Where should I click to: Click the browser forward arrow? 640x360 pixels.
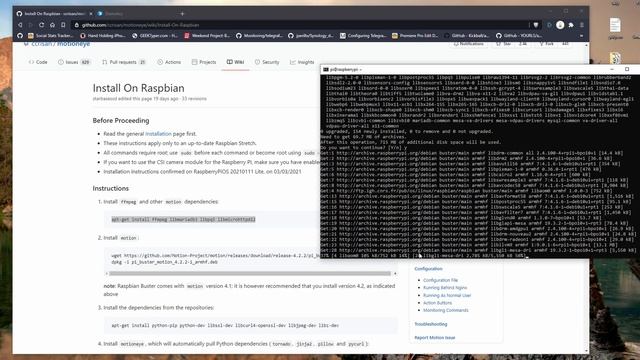[31, 25]
